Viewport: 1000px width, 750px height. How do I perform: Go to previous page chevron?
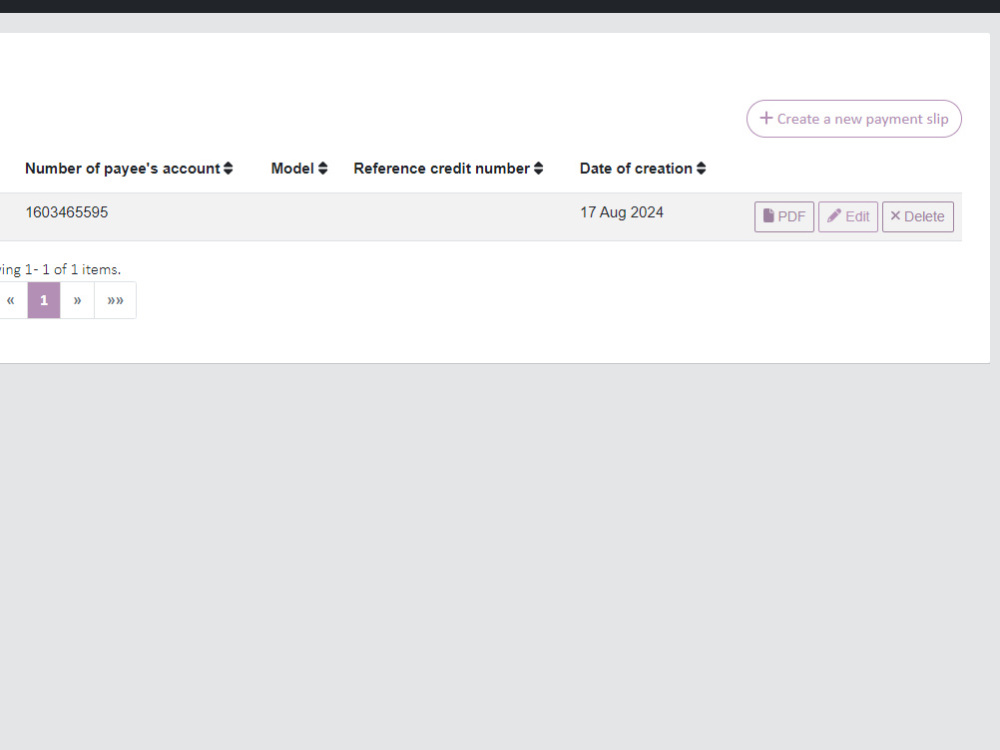(11, 300)
